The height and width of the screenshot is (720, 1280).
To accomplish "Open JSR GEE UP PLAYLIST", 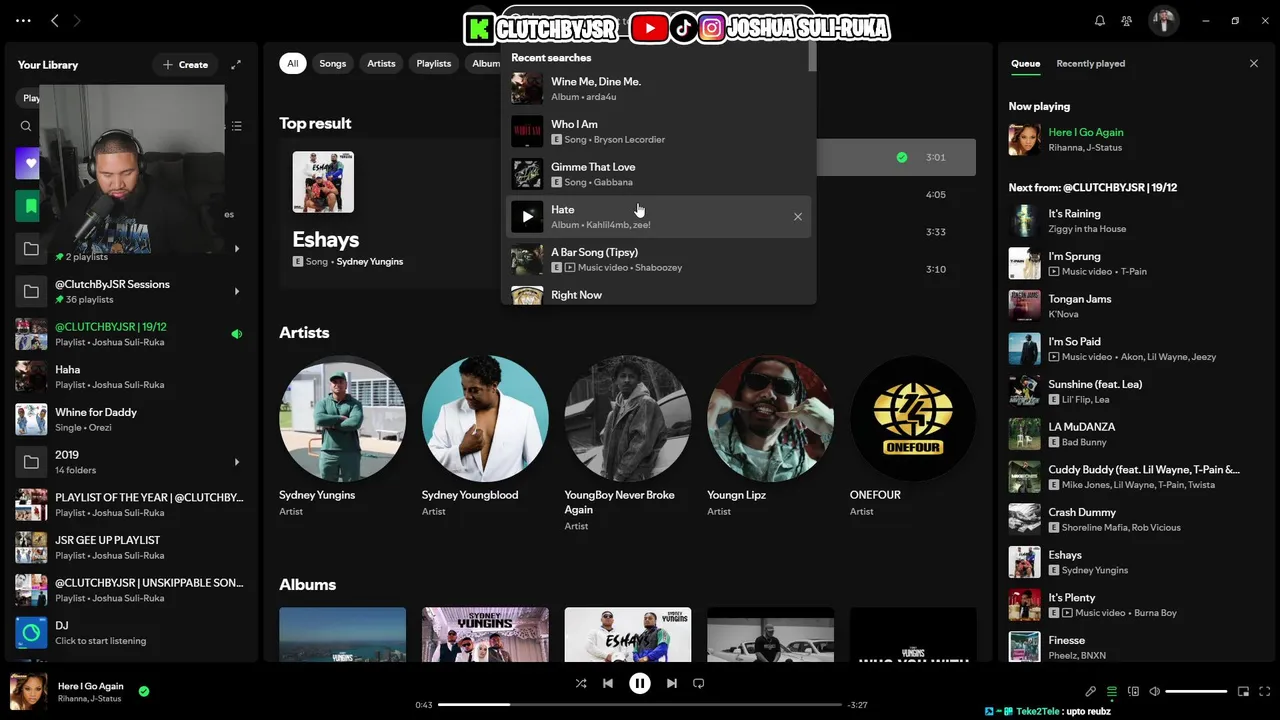I will click(130, 548).
